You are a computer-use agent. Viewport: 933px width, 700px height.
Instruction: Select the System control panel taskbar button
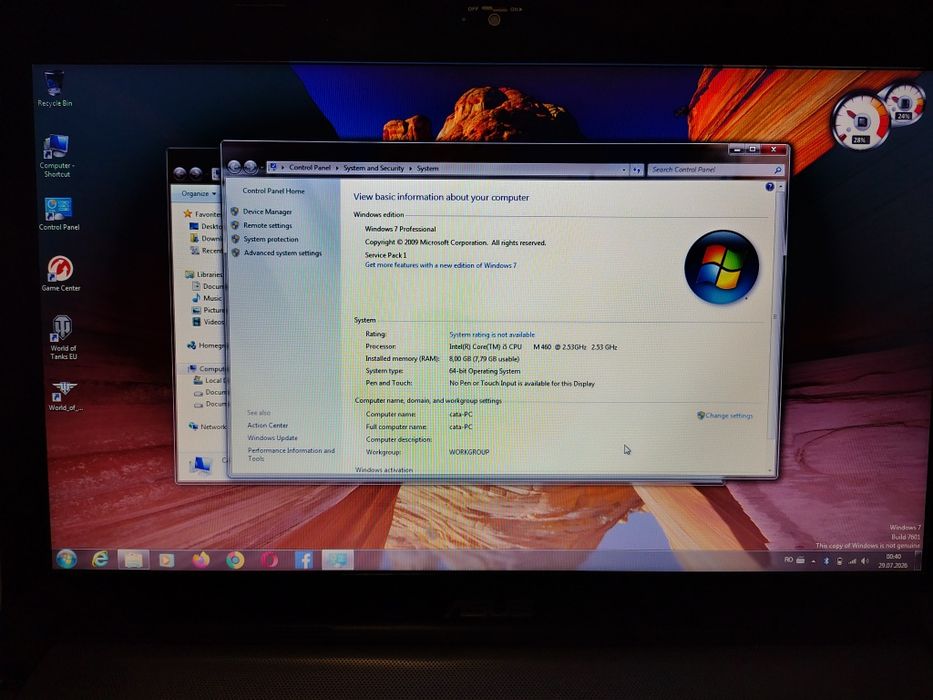tap(337, 560)
